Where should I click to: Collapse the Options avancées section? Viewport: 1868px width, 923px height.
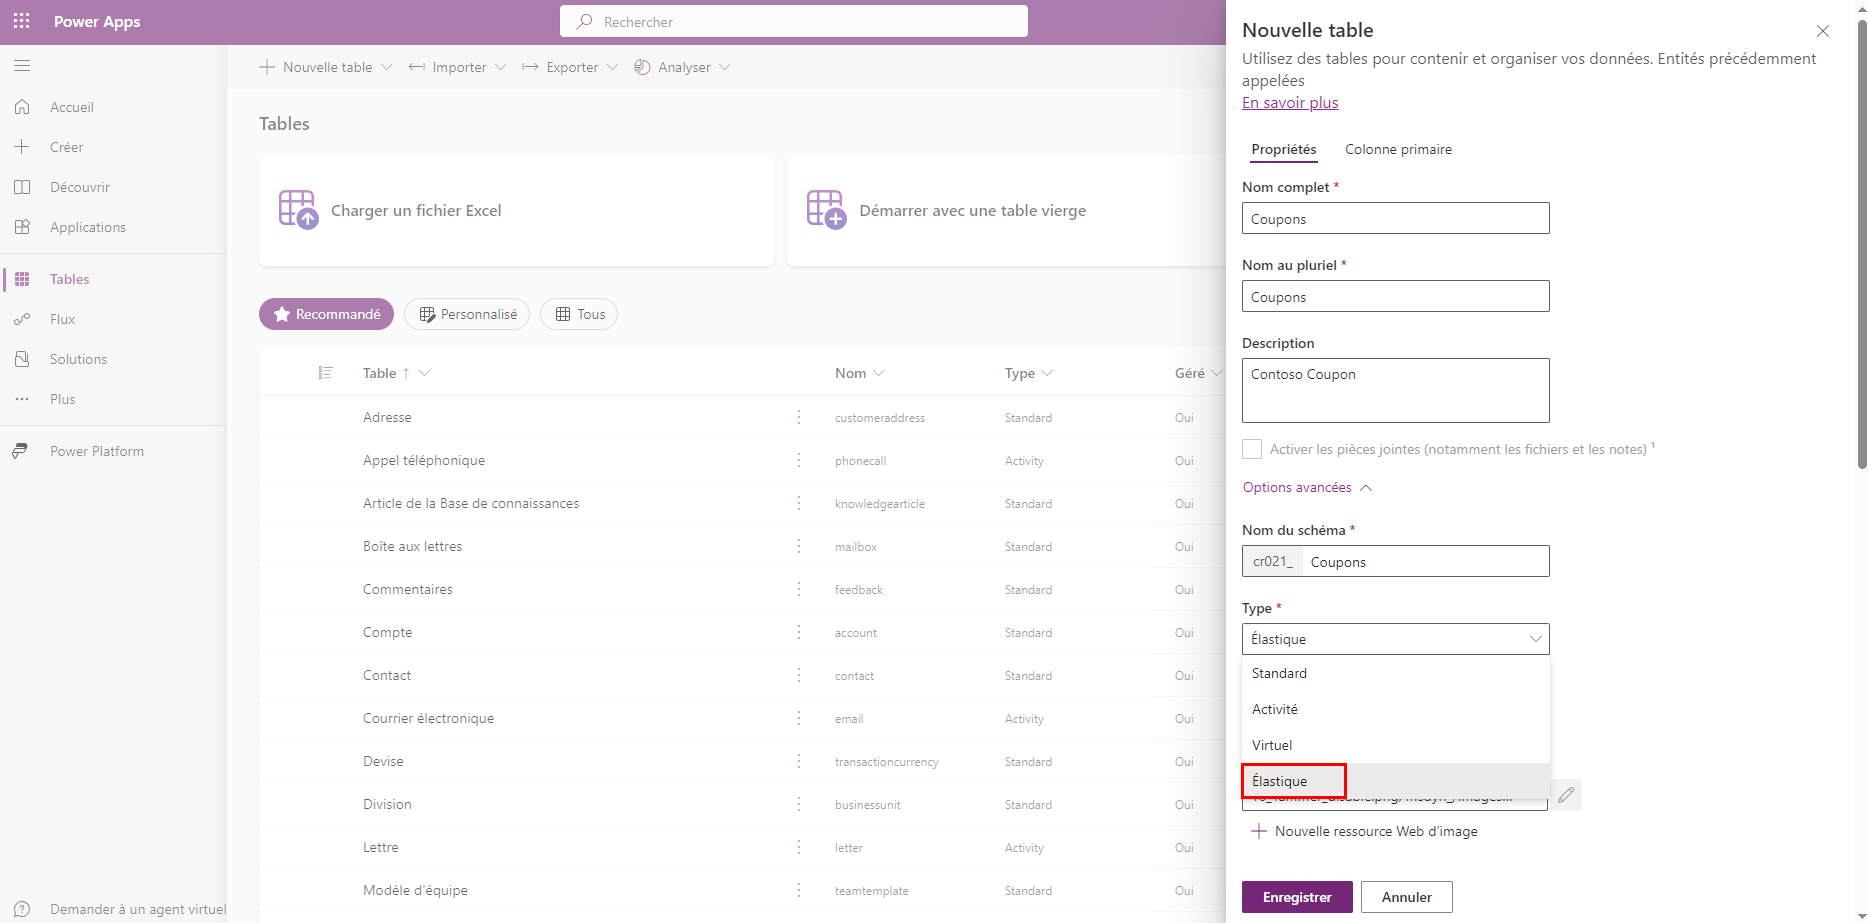(1367, 487)
